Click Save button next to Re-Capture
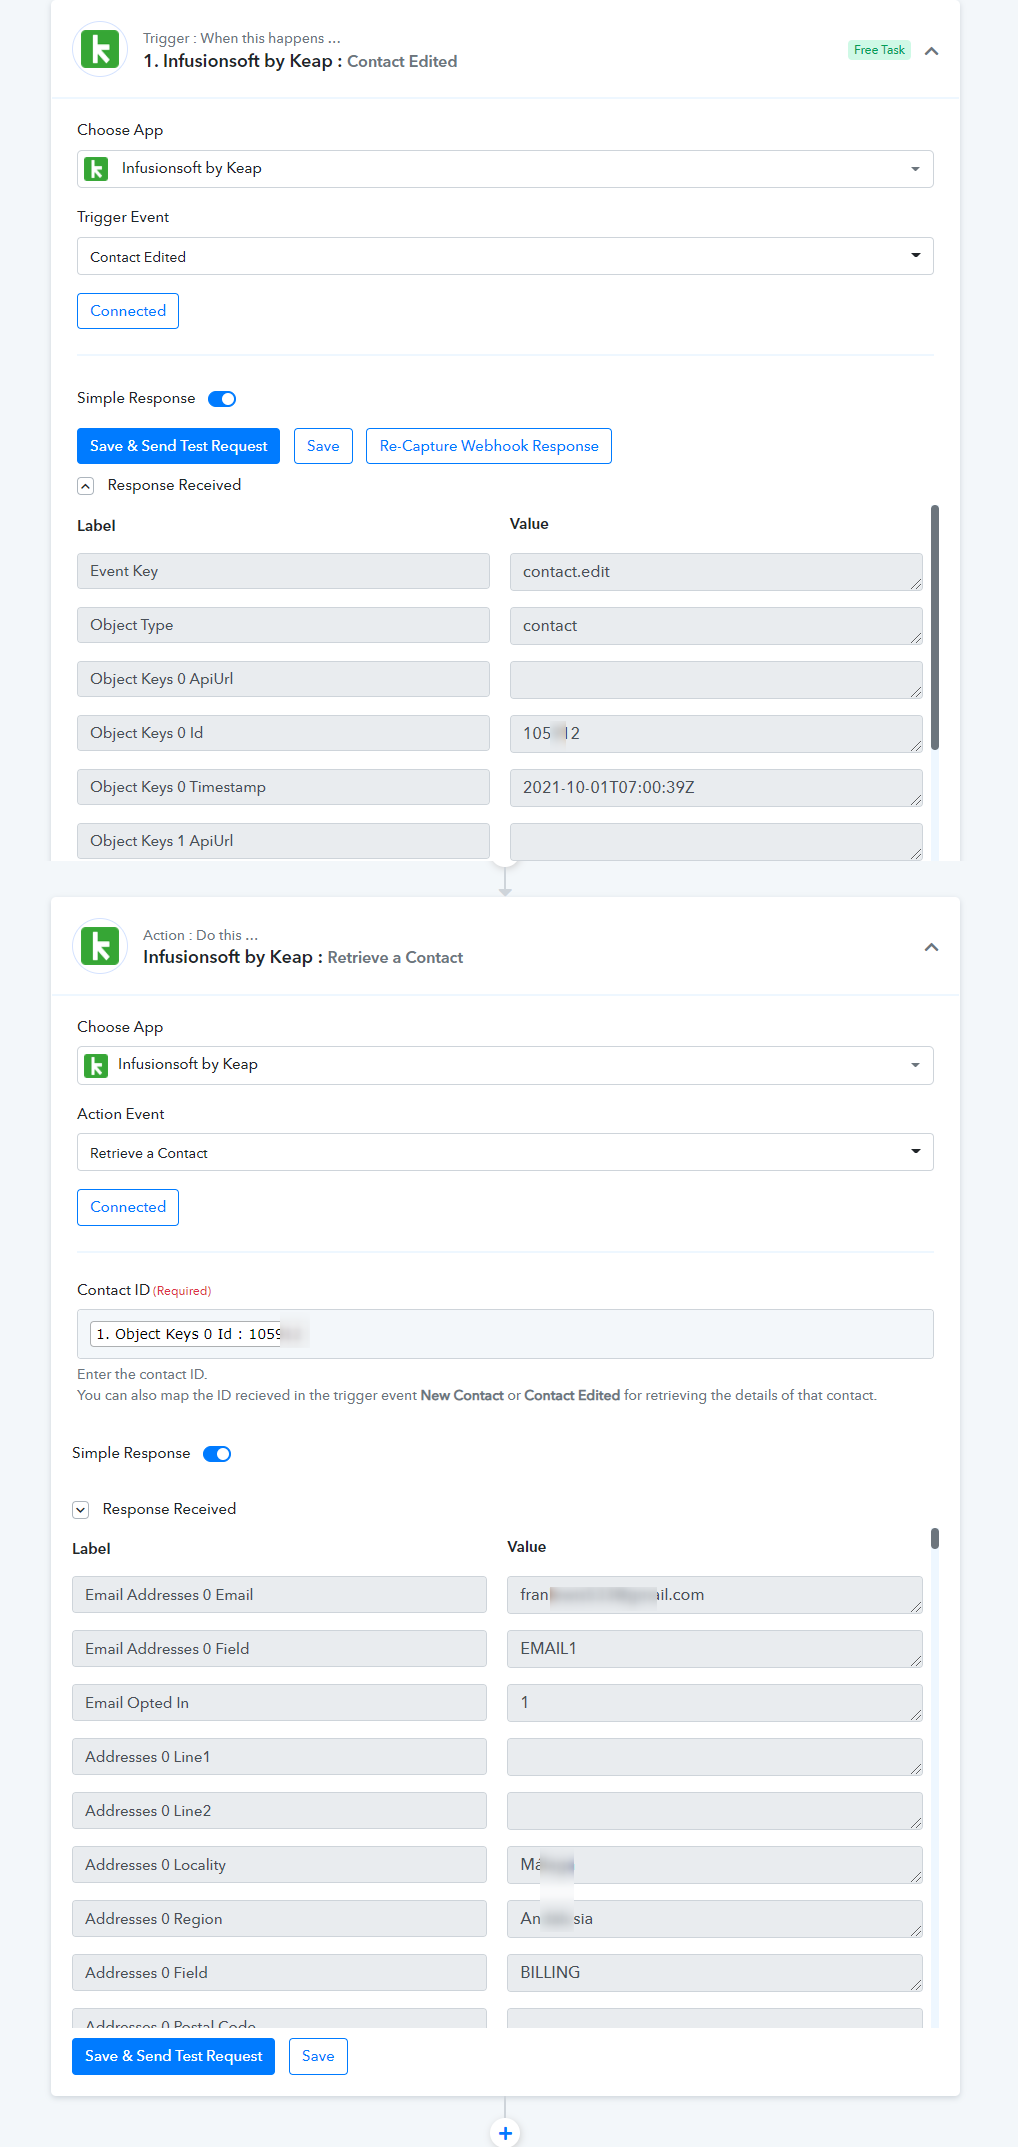This screenshot has width=1018, height=2147. click(323, 446)
